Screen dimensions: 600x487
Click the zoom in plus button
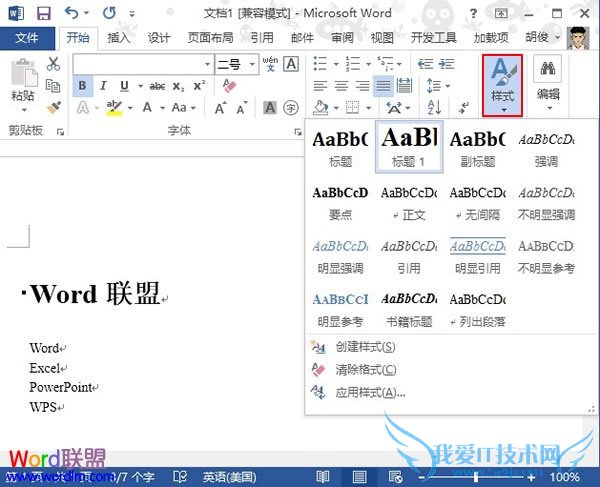click(x=530, y=477)
